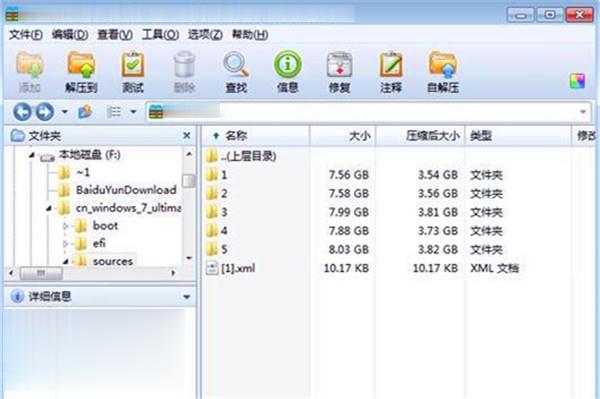The image size is (600, 399).
Task: Open the File (文件) menu
Action: click(x=26, y=35)
